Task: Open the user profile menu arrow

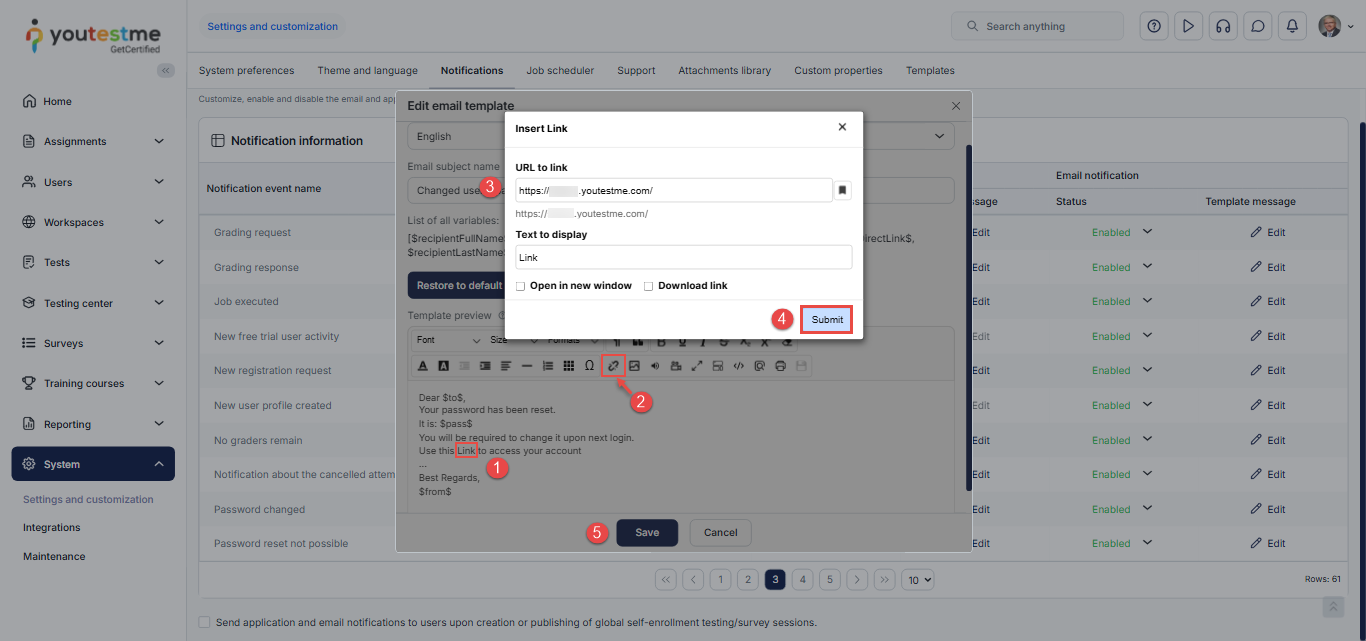Action: tap(1351, 26)
